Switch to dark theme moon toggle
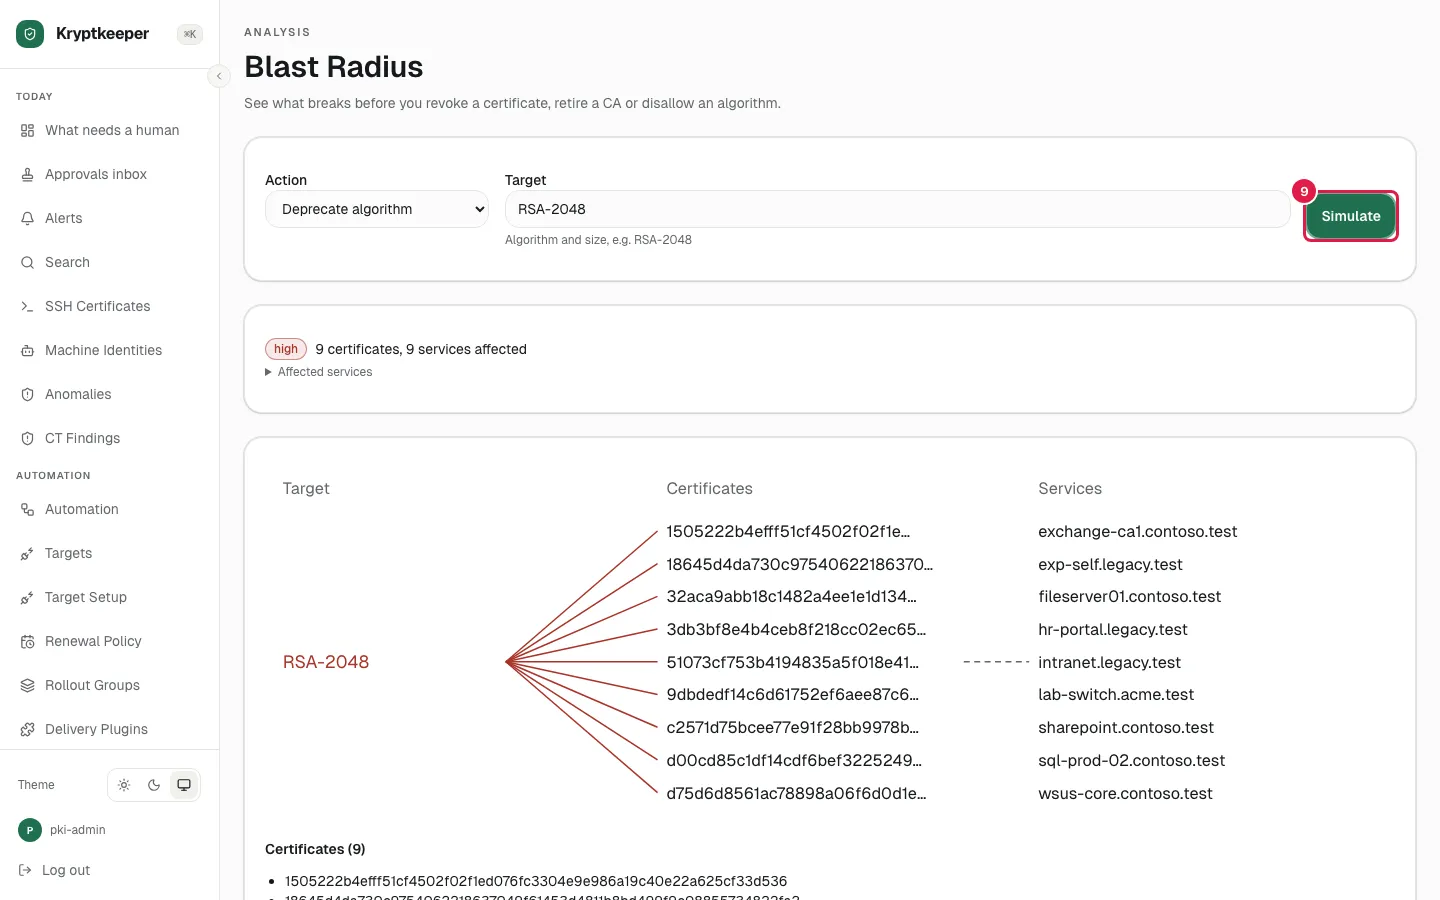 pos(154,785)
